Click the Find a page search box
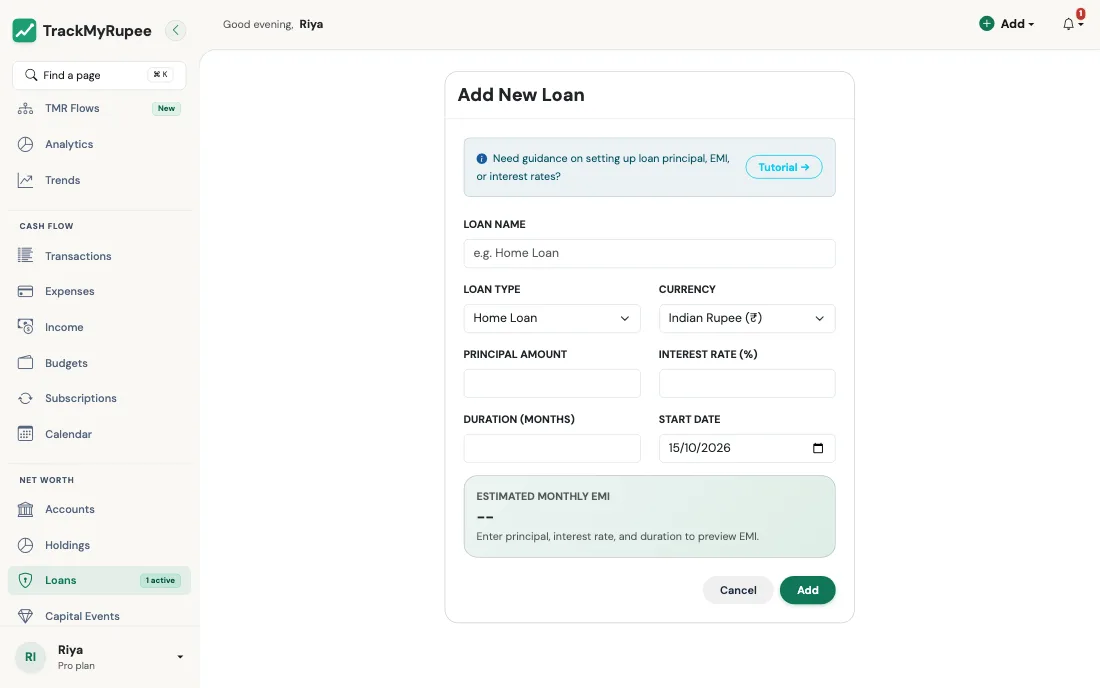The image size is (1100, 688). [99, 75]
